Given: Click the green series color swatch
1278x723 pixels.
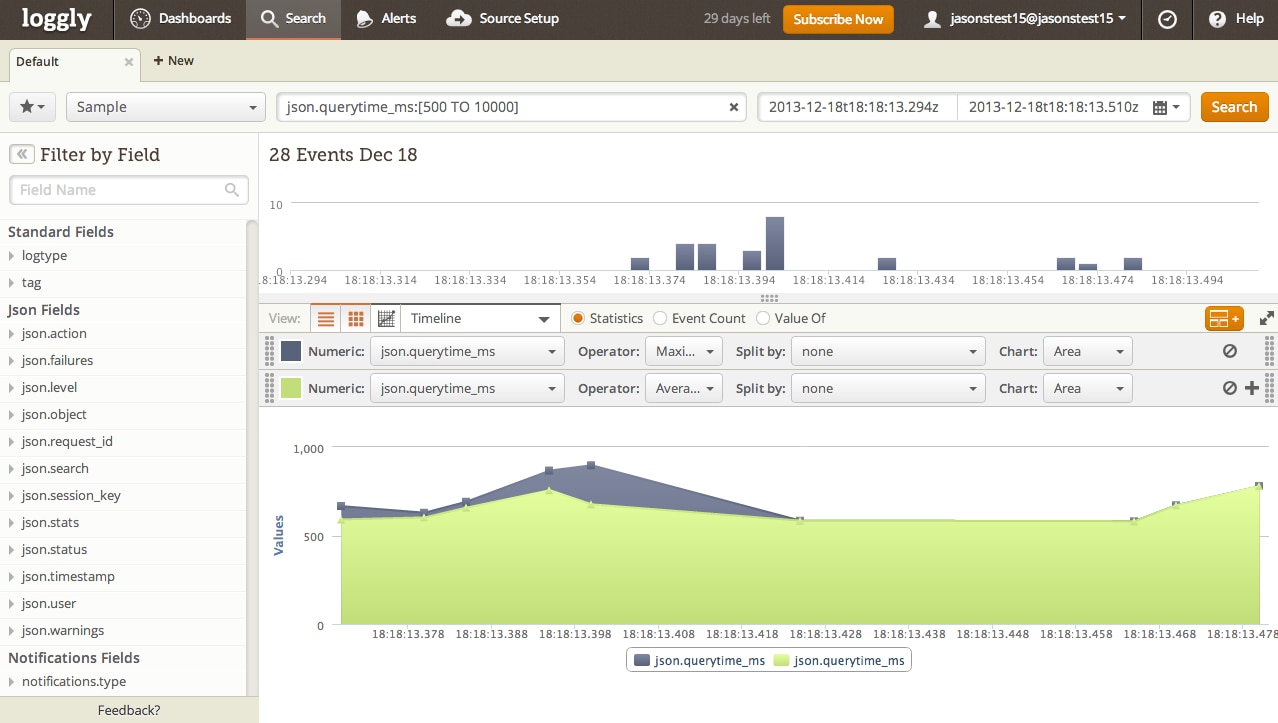Looking at the screenshot, I should (x=291, y=388).
